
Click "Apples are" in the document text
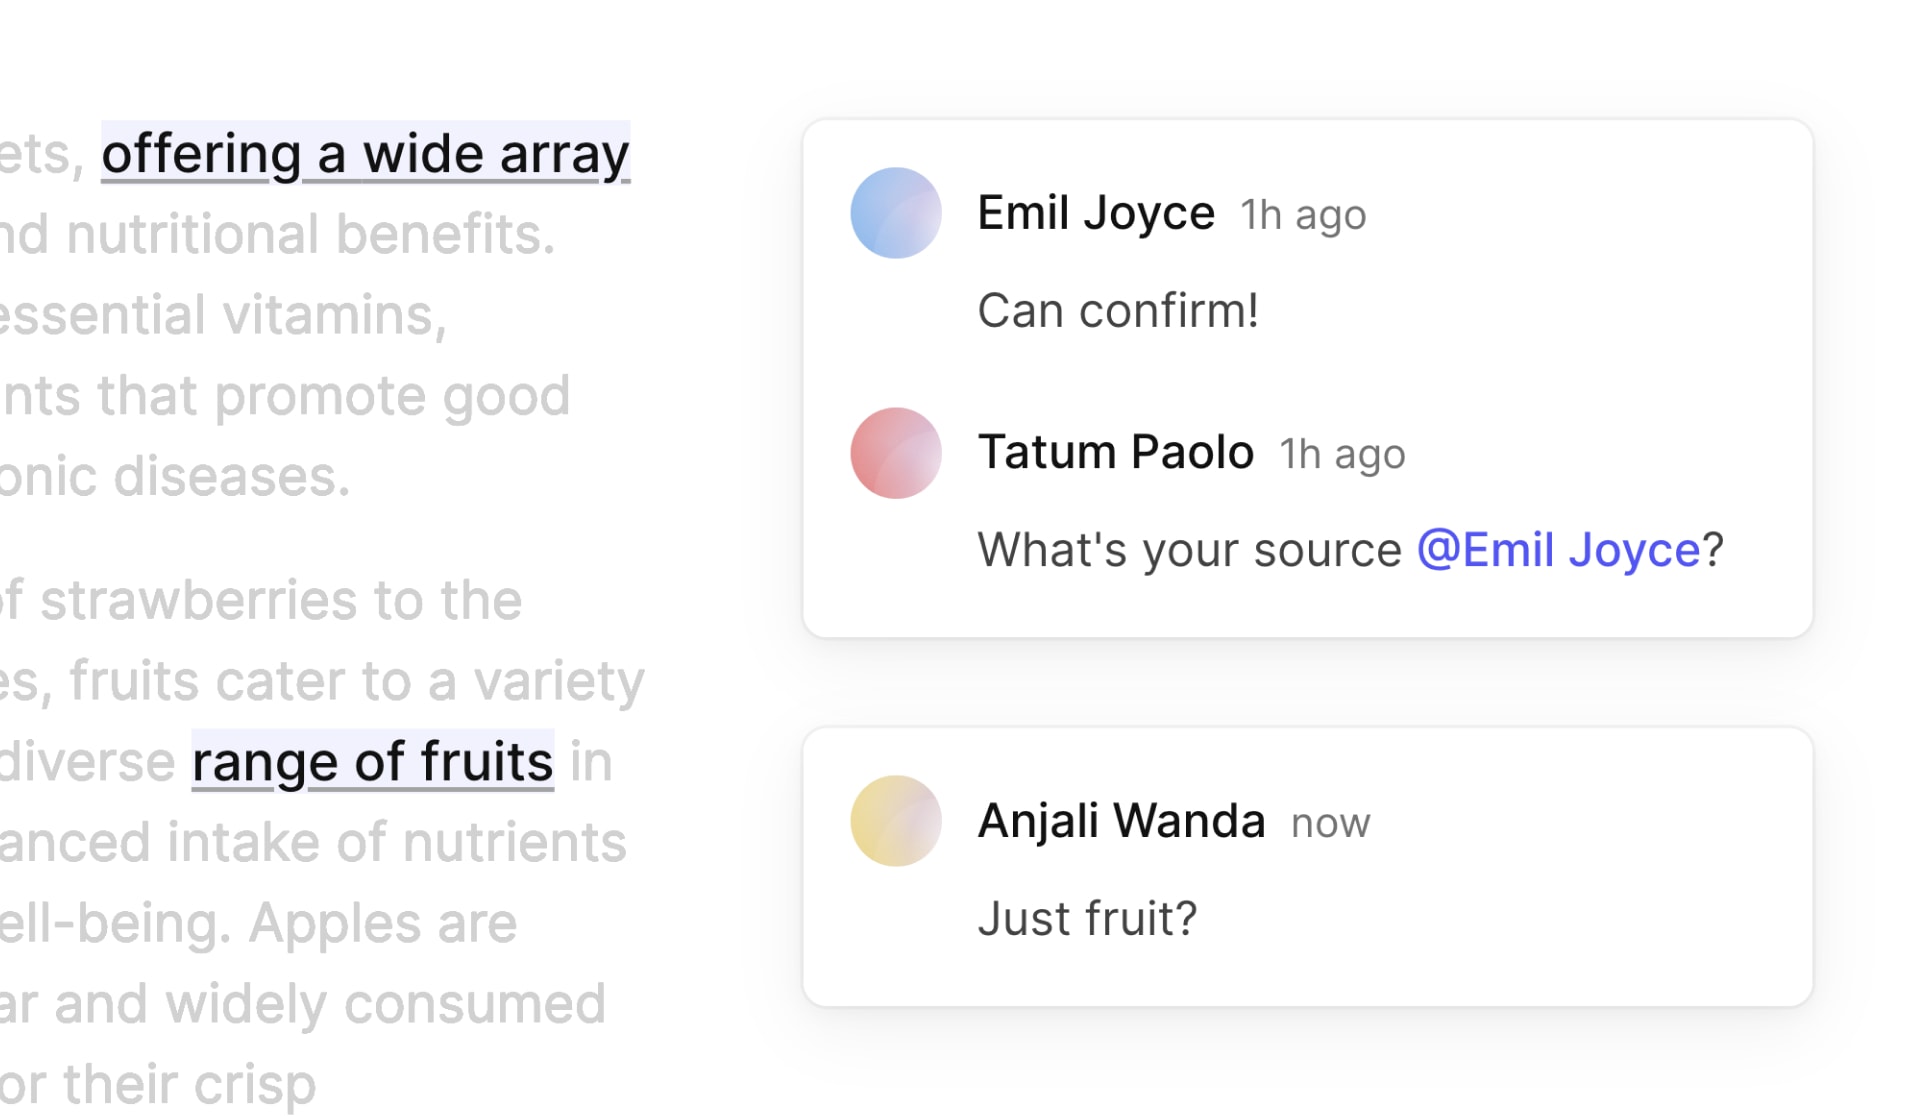tap(382, 923)
